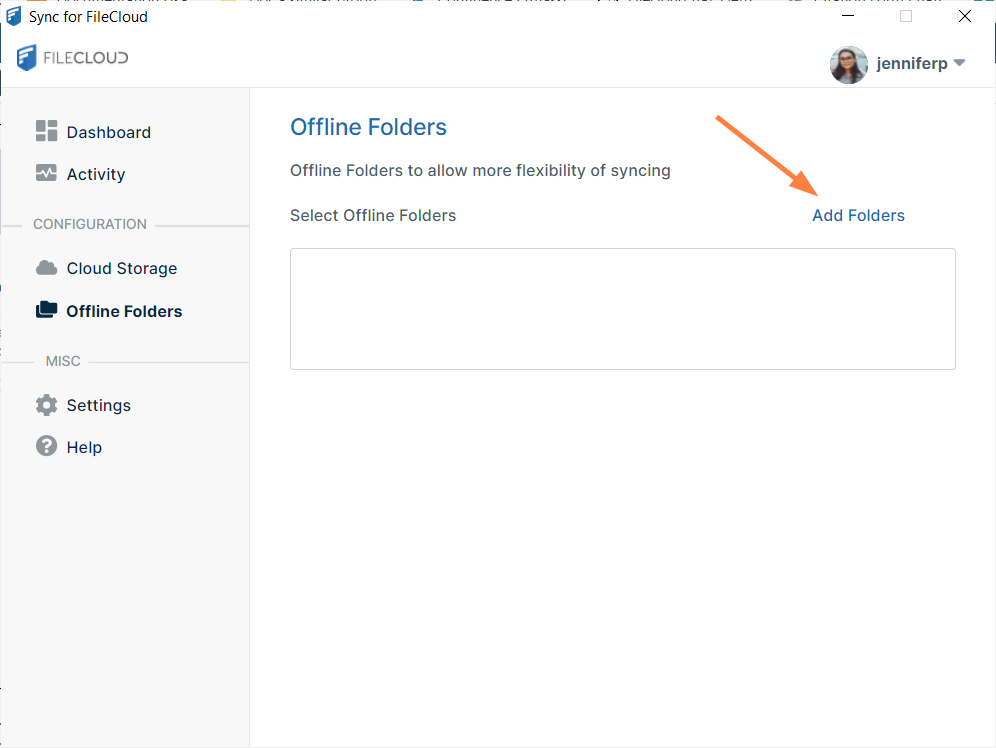Minimize the Sync for FileCloud window

tap(848, 16)
